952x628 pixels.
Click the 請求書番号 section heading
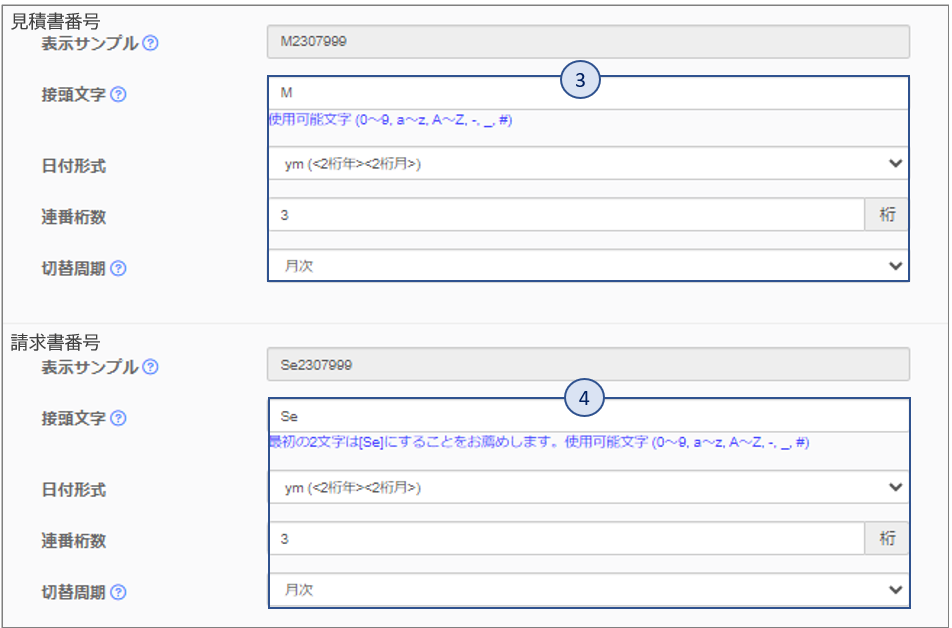point(55,343)
